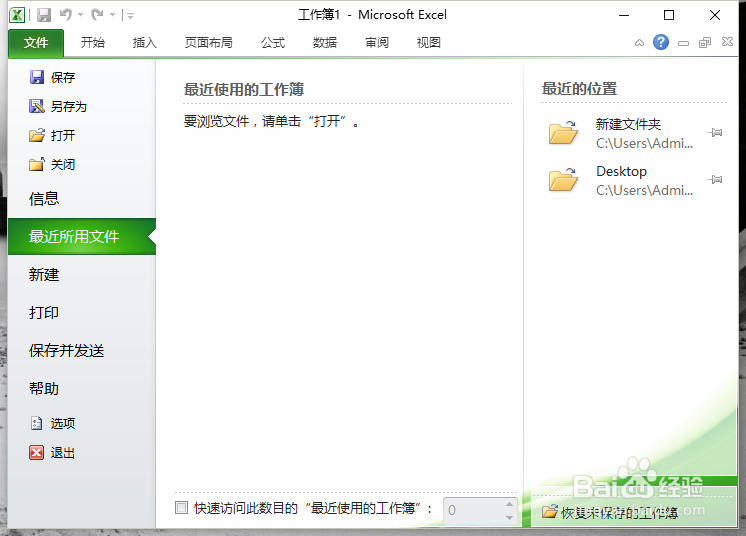The height and width of the screenshot is (536, 746).
Task: Switch to the 公式 ribbon tab
Action: tap(273, 43)
